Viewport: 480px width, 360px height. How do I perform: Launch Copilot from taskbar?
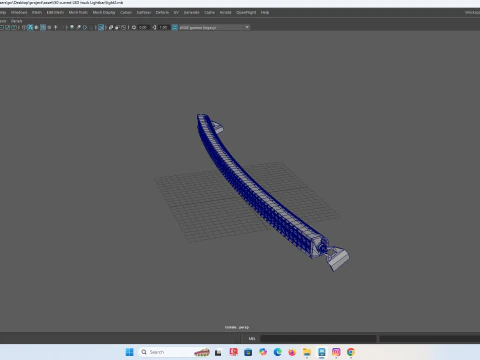pyautogui.click(x=263, y=352)
